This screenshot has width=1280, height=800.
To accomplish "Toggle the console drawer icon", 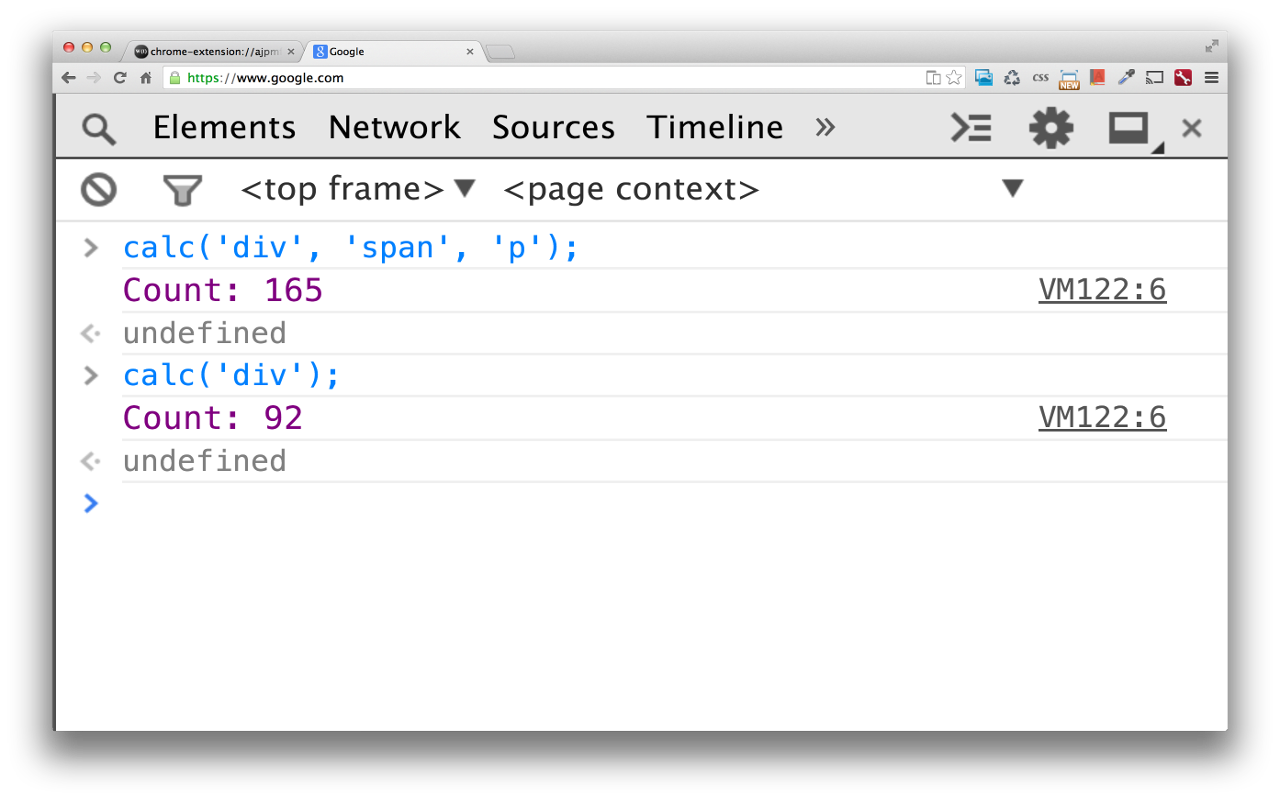I will [970, 128].
